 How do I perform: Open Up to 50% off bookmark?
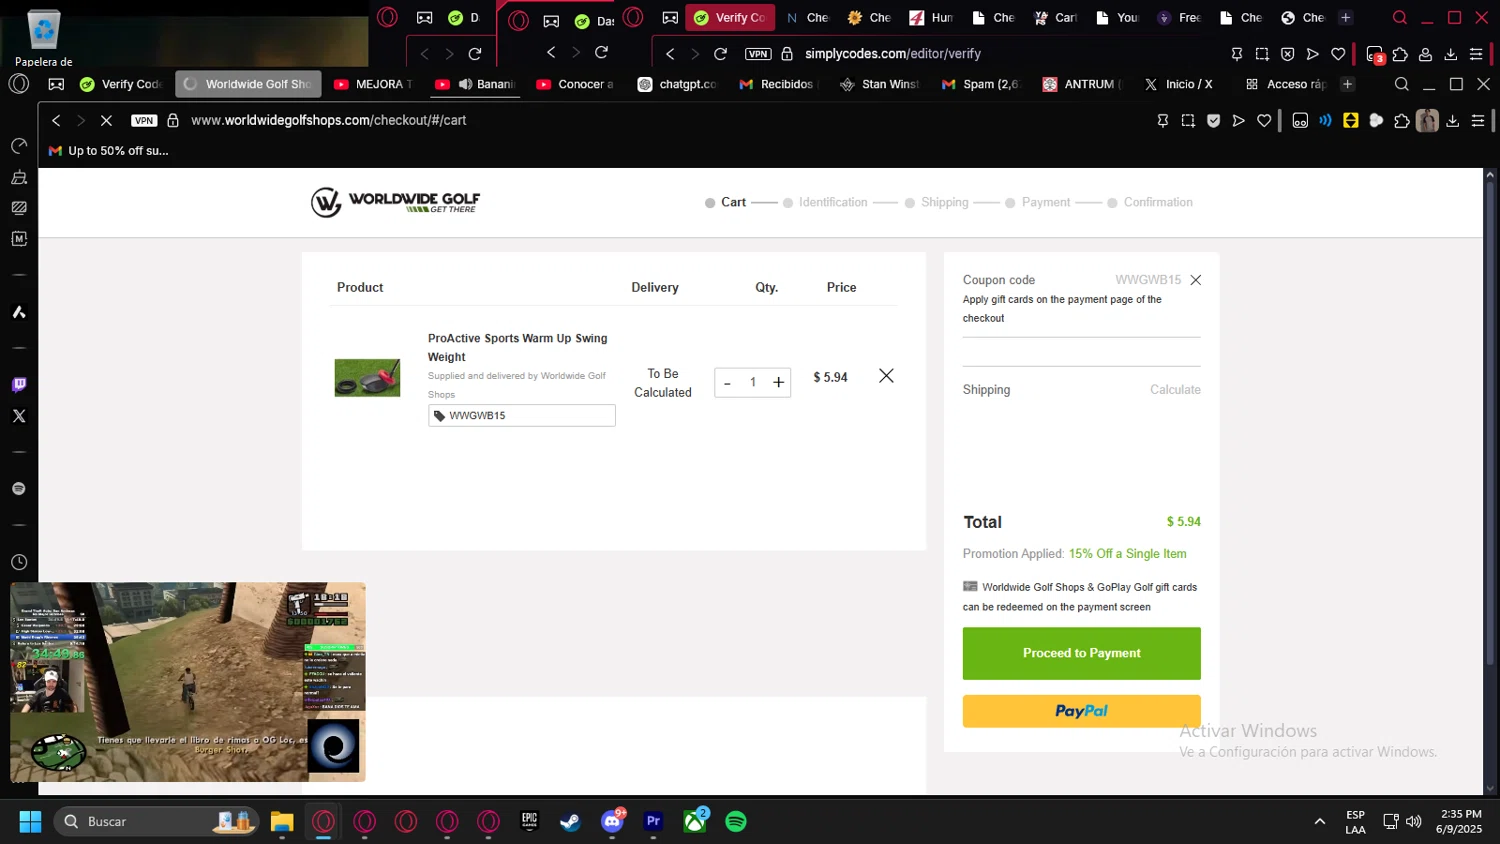(109, 151)
